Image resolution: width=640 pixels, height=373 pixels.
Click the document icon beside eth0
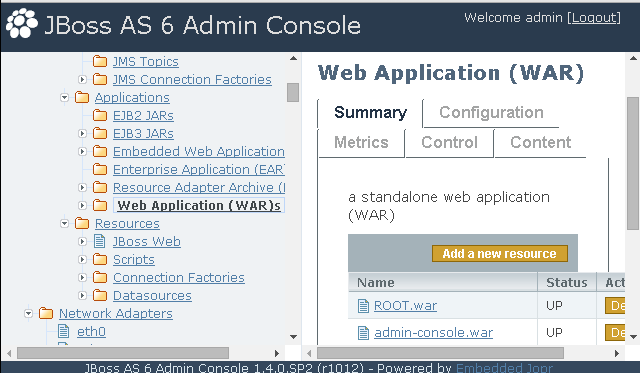coord(64,331)
